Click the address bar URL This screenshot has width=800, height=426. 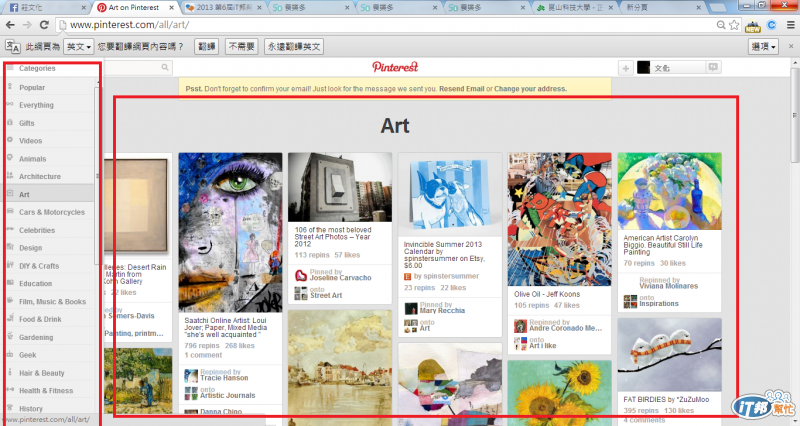(x=130, y=25)
